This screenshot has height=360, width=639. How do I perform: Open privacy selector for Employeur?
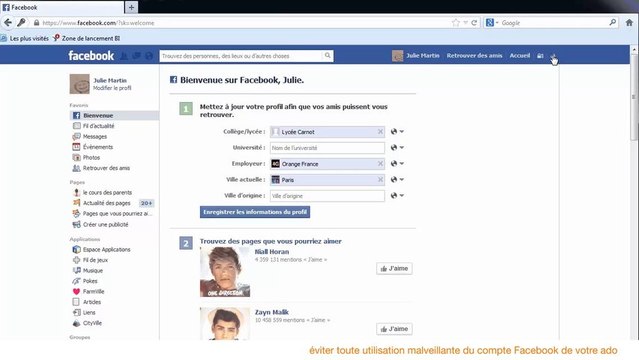click(x=397, y=163)
